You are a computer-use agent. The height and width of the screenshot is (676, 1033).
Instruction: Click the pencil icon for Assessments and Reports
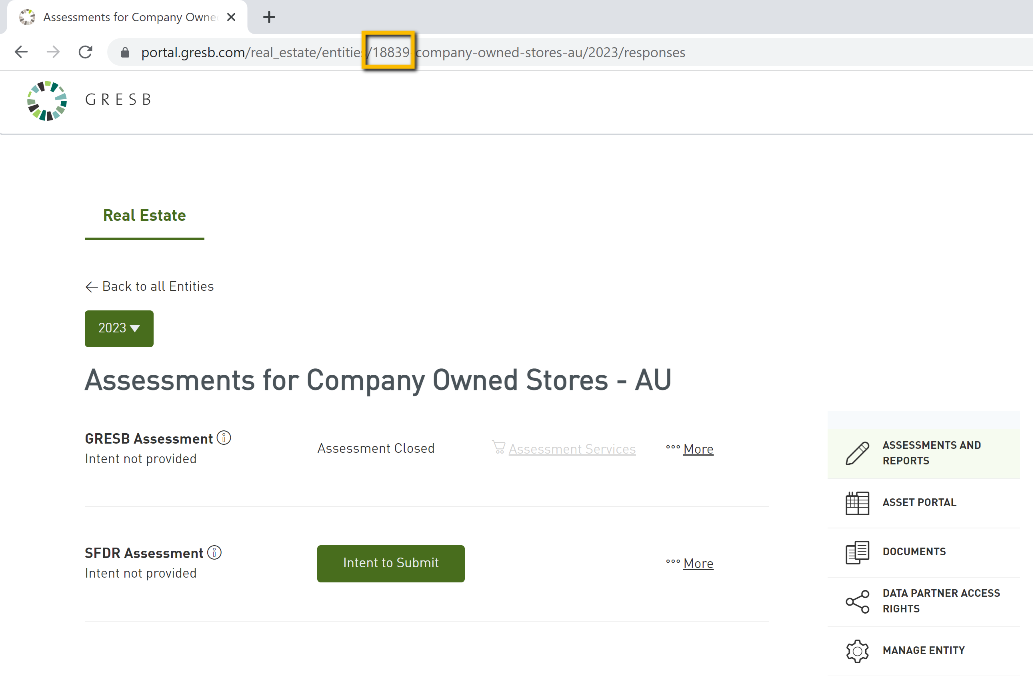(857, 453)
